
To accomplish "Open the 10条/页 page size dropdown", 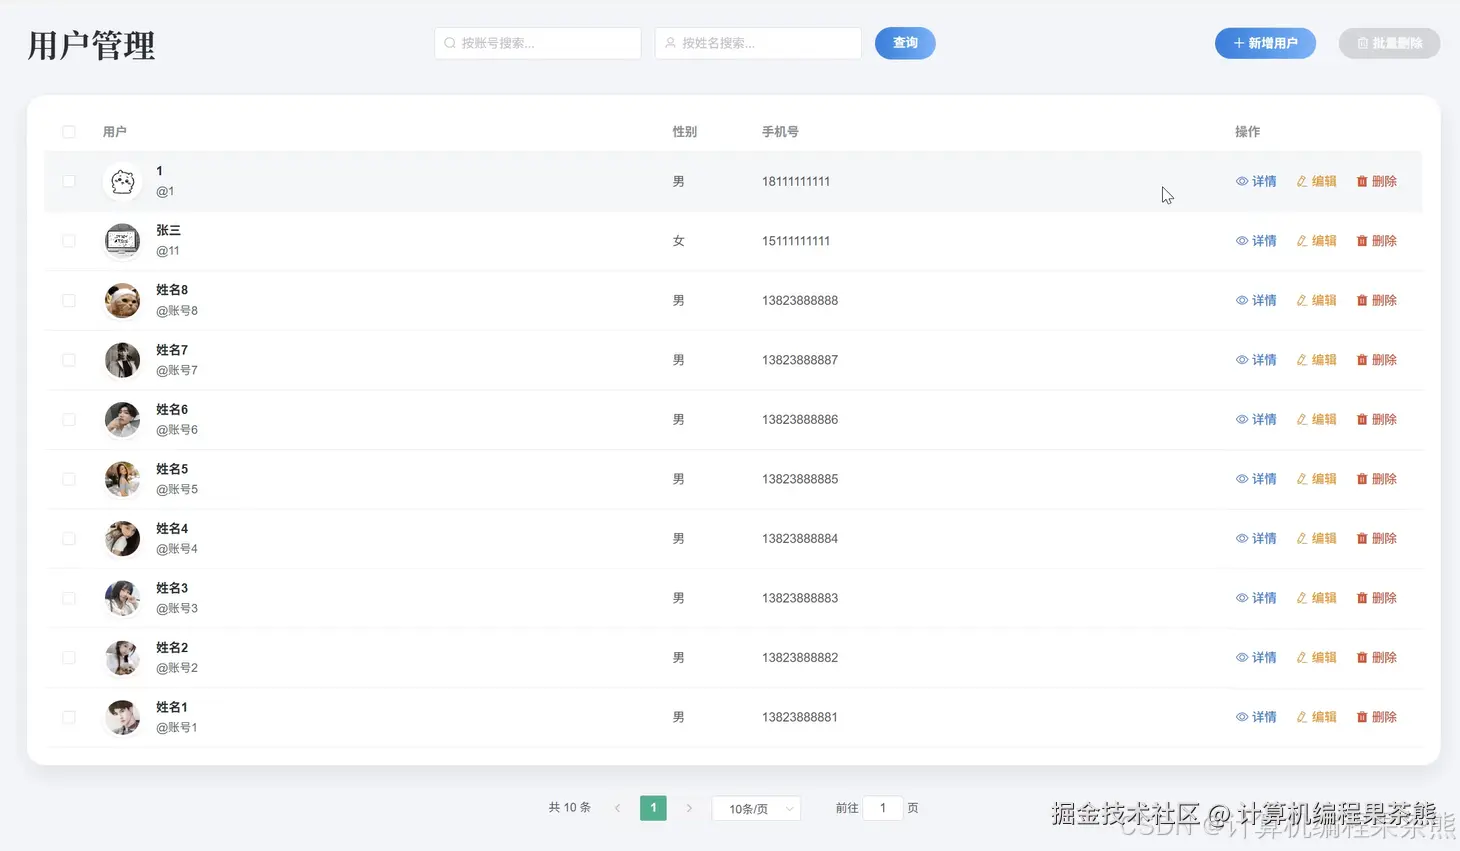I will (x=756, y=808).
